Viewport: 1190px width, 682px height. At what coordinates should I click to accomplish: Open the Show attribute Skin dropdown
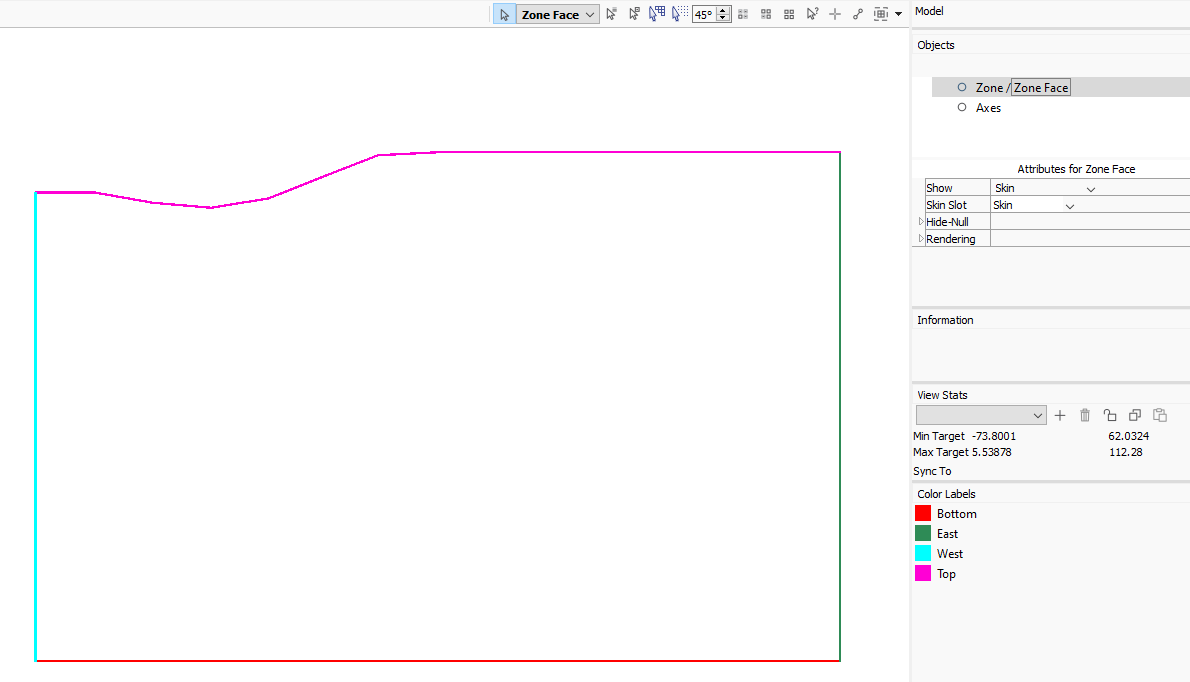(x=1091, y=189)
